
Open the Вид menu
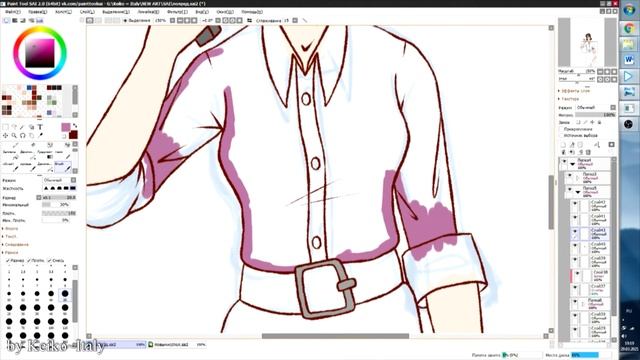tap(202, 12)
